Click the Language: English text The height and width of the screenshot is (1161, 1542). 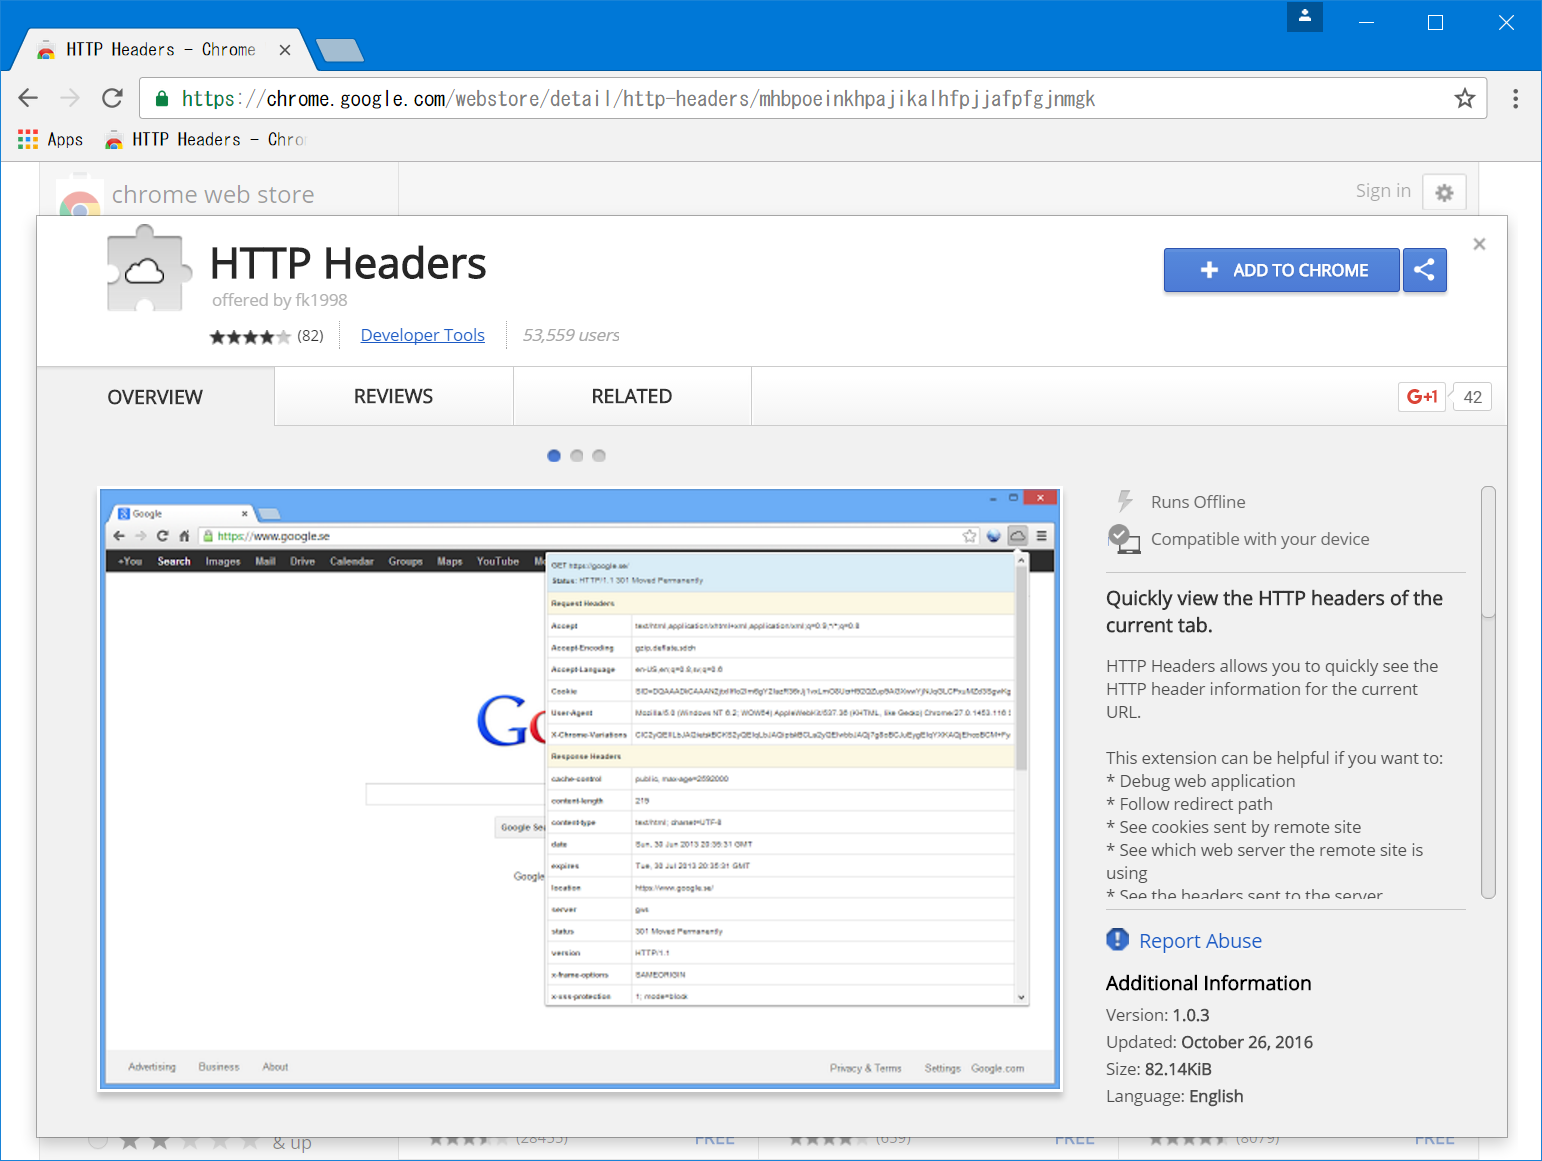pos(1174,1096)
